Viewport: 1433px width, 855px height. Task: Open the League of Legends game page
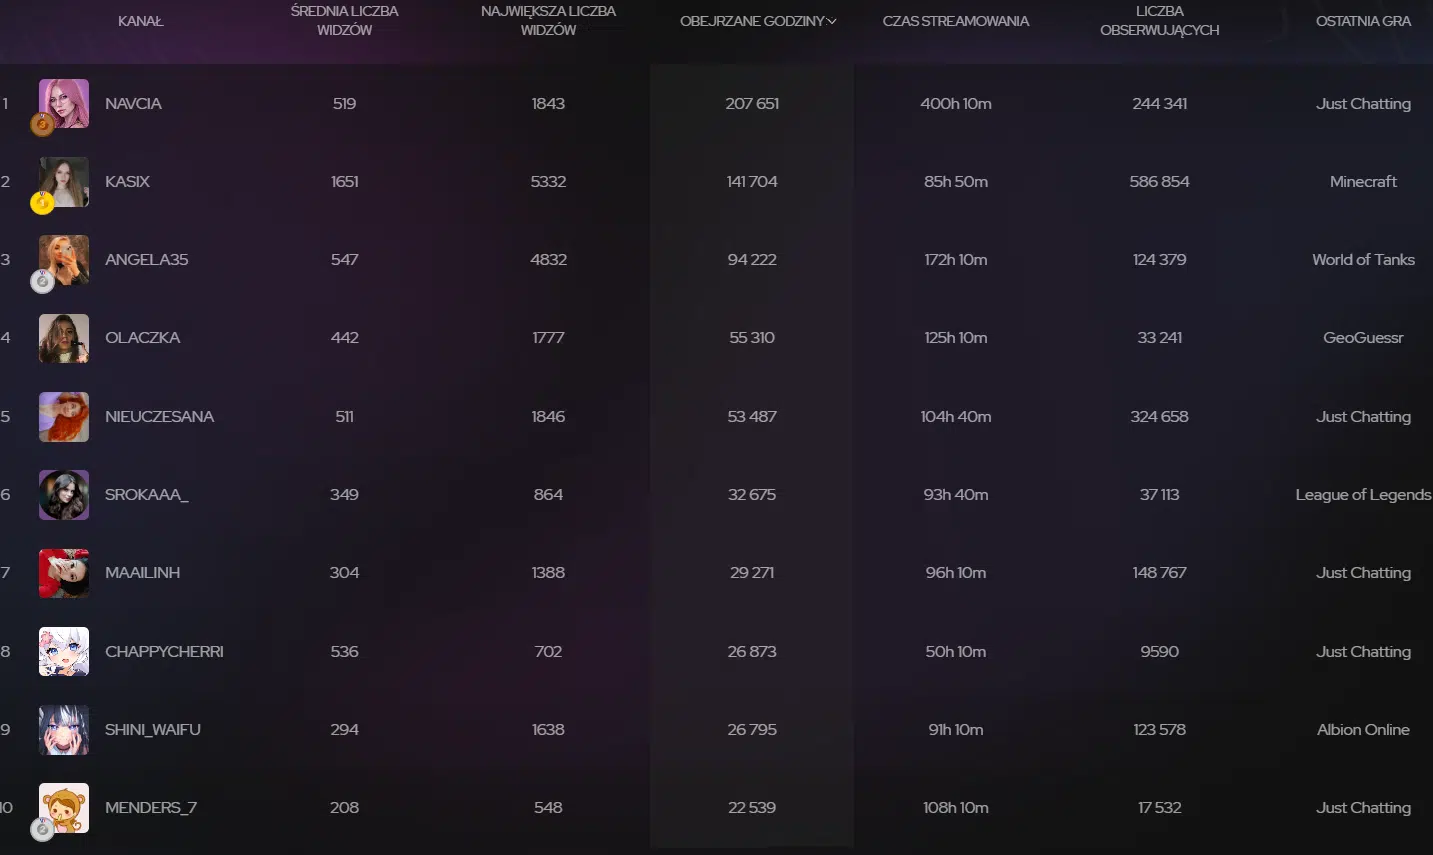tap(1364, 494)
